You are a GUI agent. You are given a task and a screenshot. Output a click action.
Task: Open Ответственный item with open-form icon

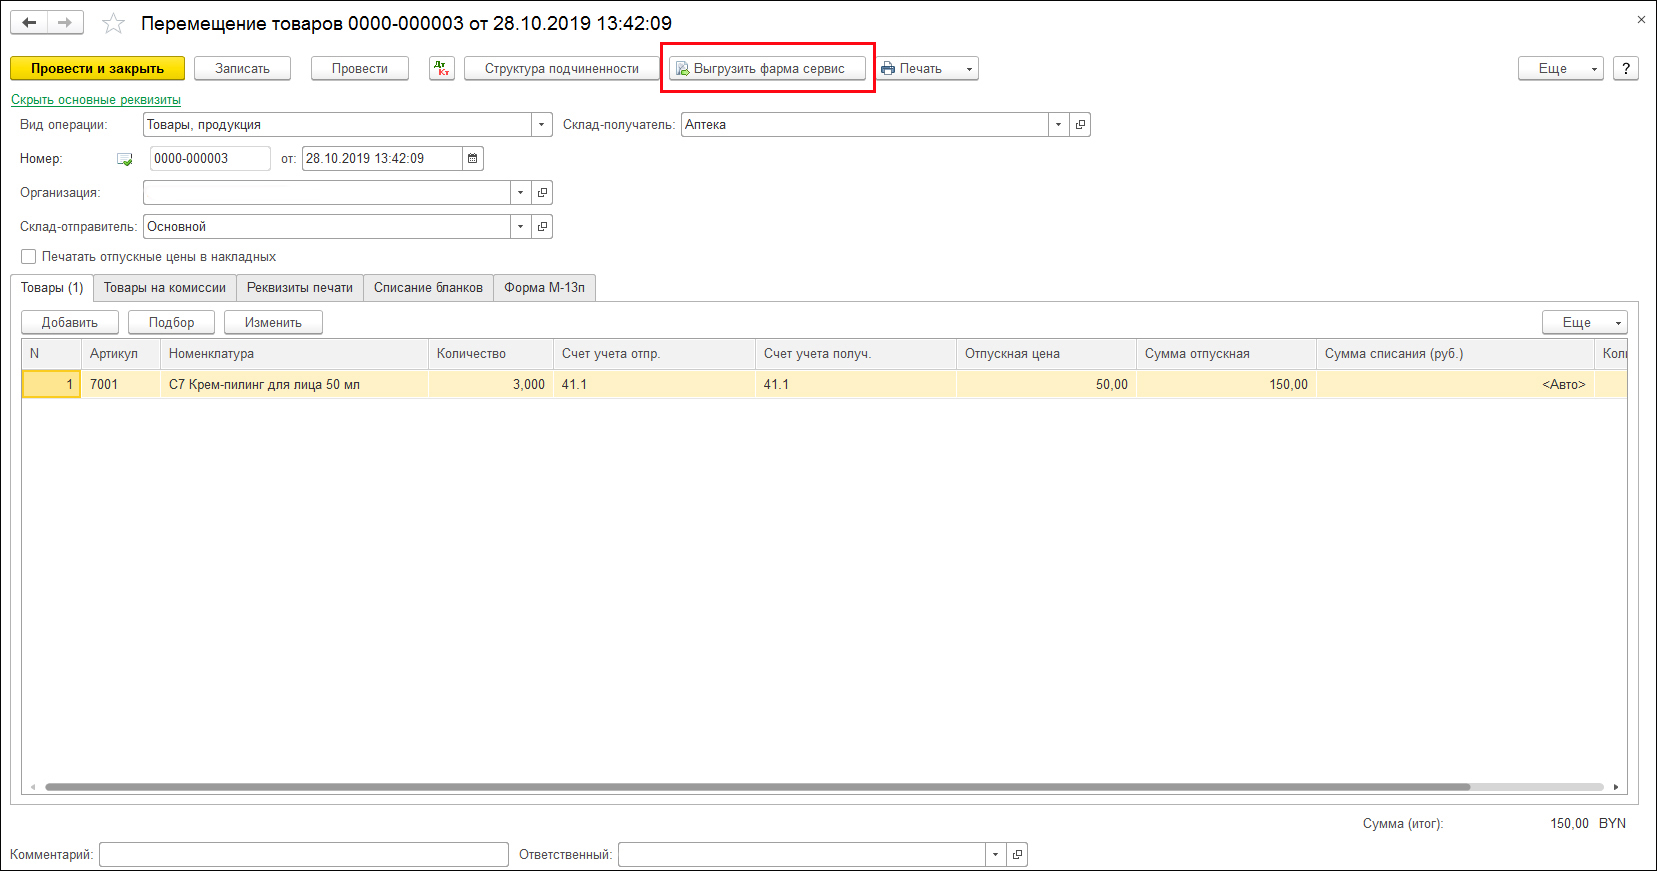click(1017, 854)
